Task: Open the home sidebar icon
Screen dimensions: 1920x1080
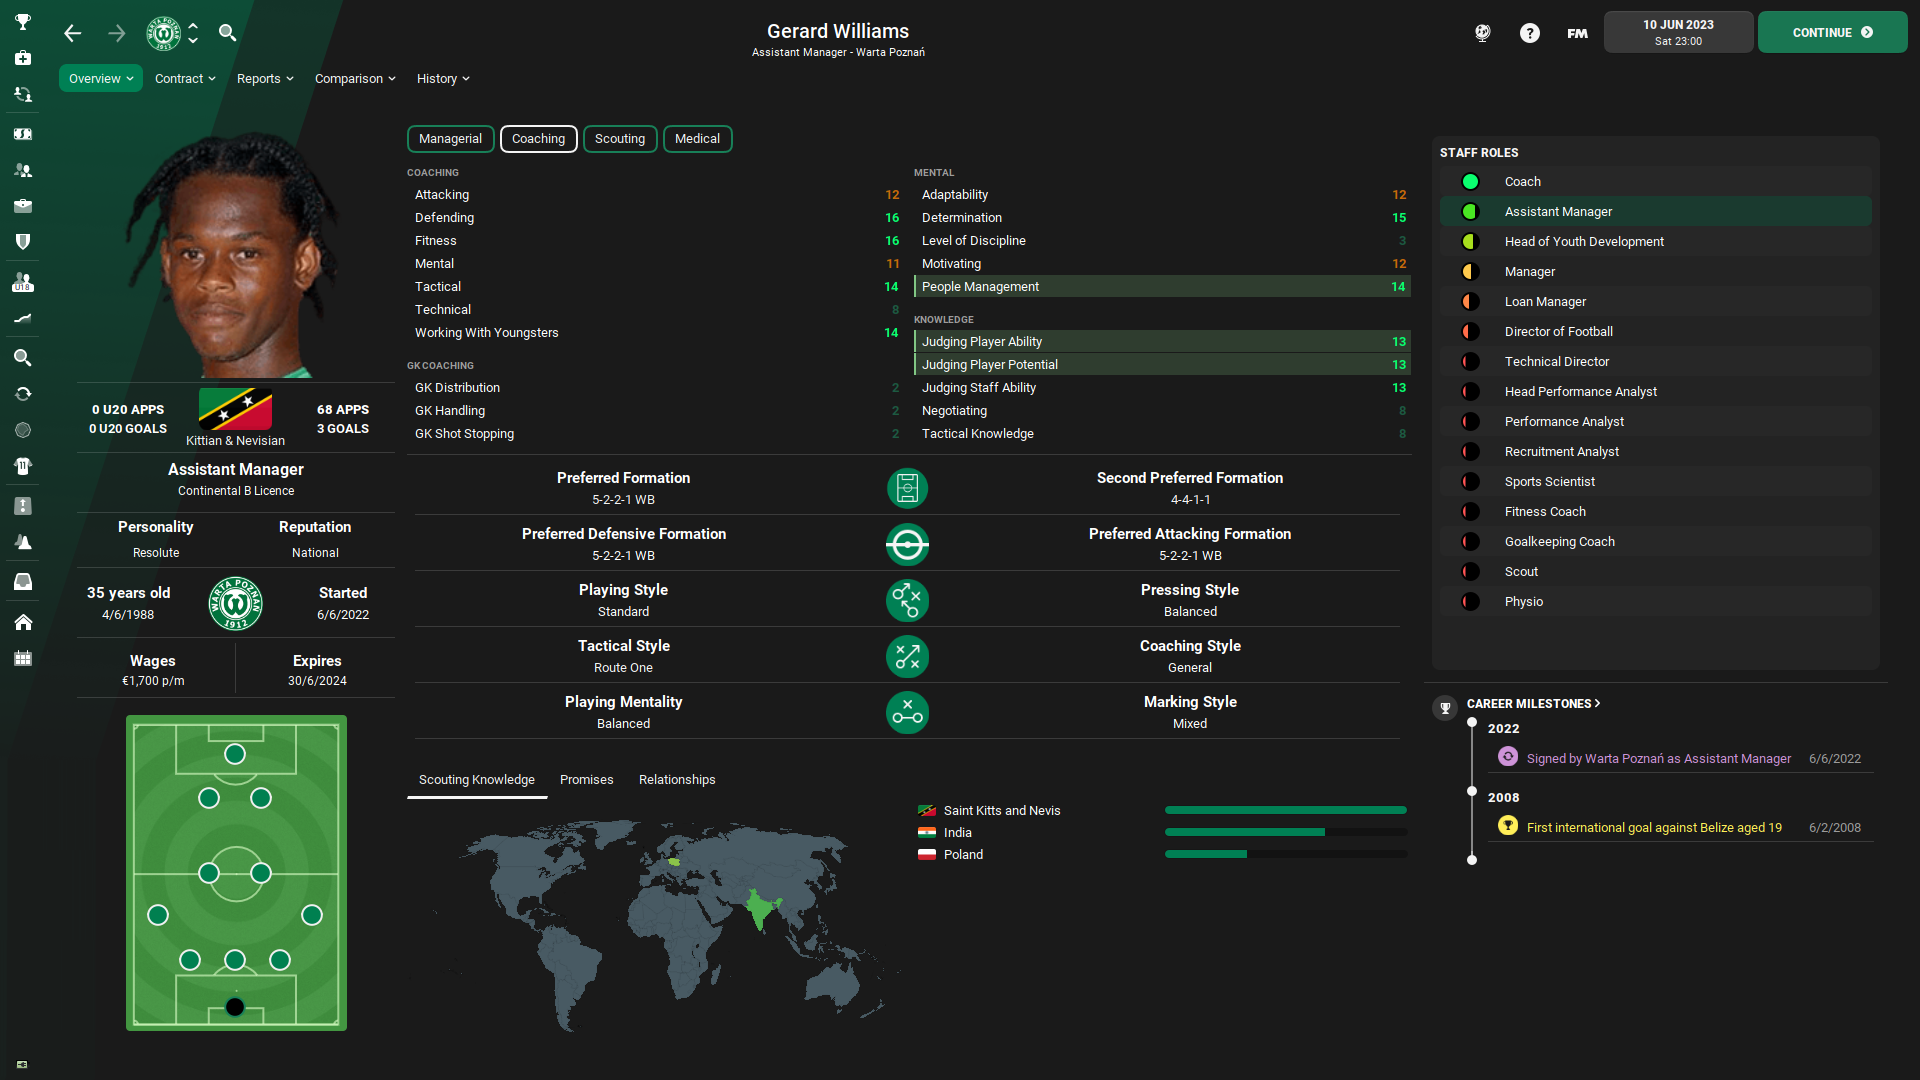Action: click(x=22, y=622)
